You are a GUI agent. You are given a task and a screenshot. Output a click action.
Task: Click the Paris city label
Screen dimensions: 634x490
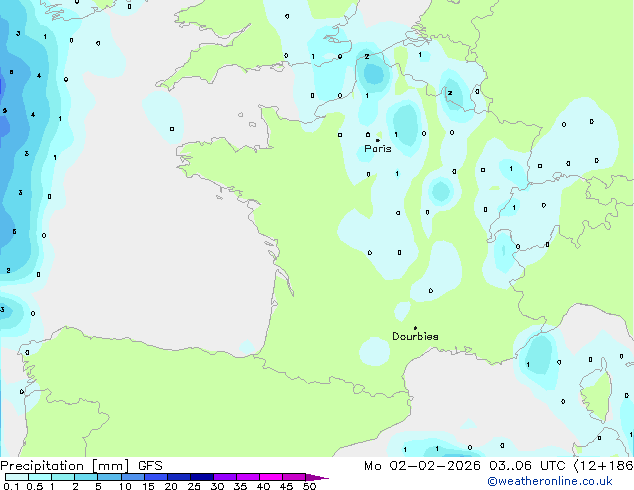(378, 149)
